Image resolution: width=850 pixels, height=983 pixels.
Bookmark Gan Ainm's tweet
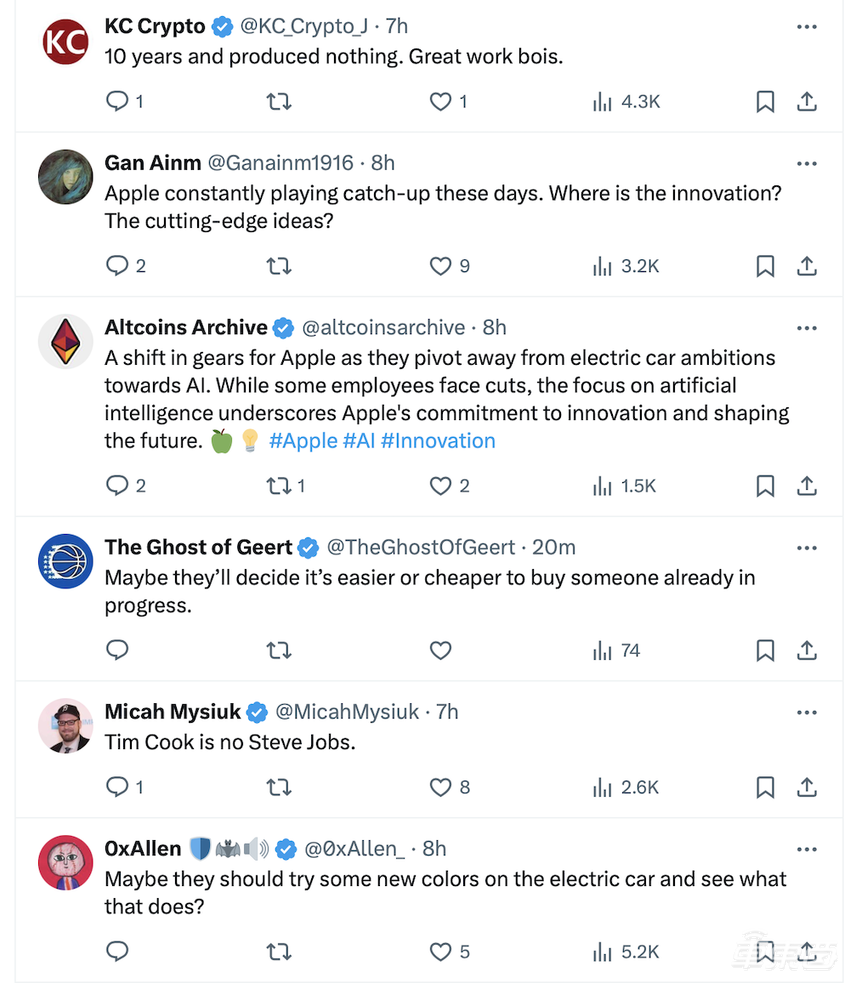[x=765, y=266]
